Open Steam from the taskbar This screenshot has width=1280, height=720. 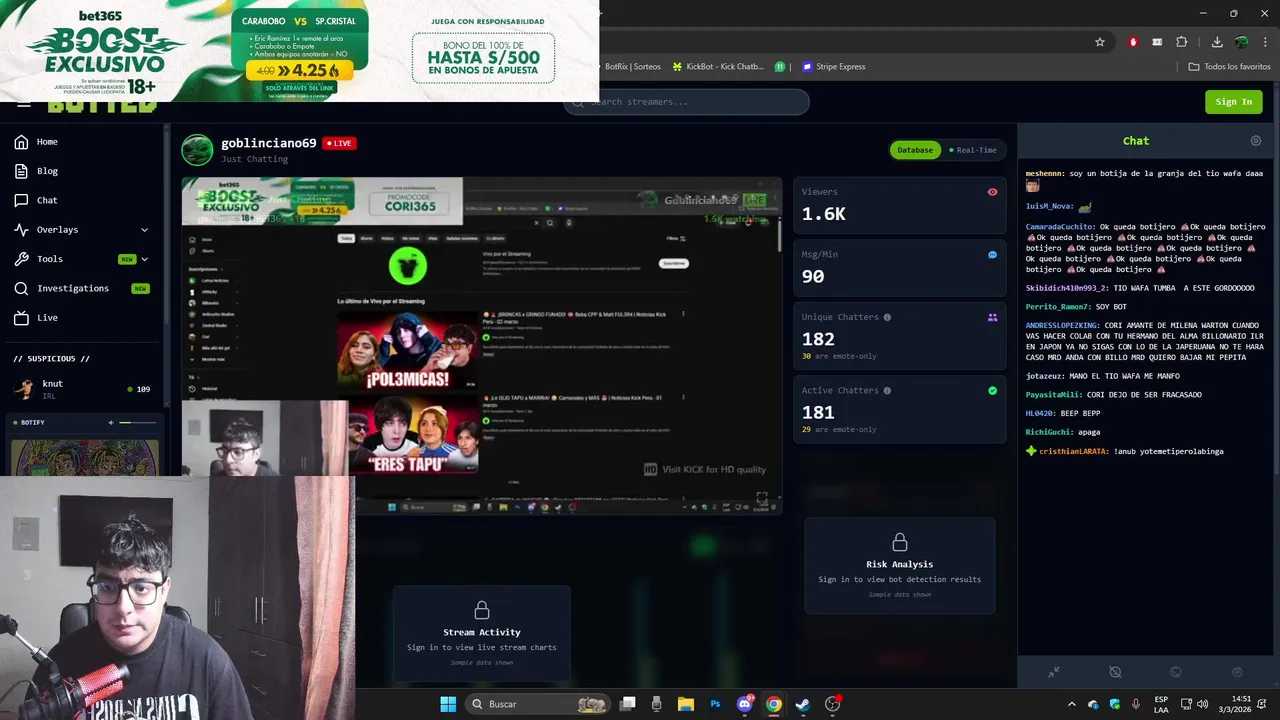[x=802, y=704]
